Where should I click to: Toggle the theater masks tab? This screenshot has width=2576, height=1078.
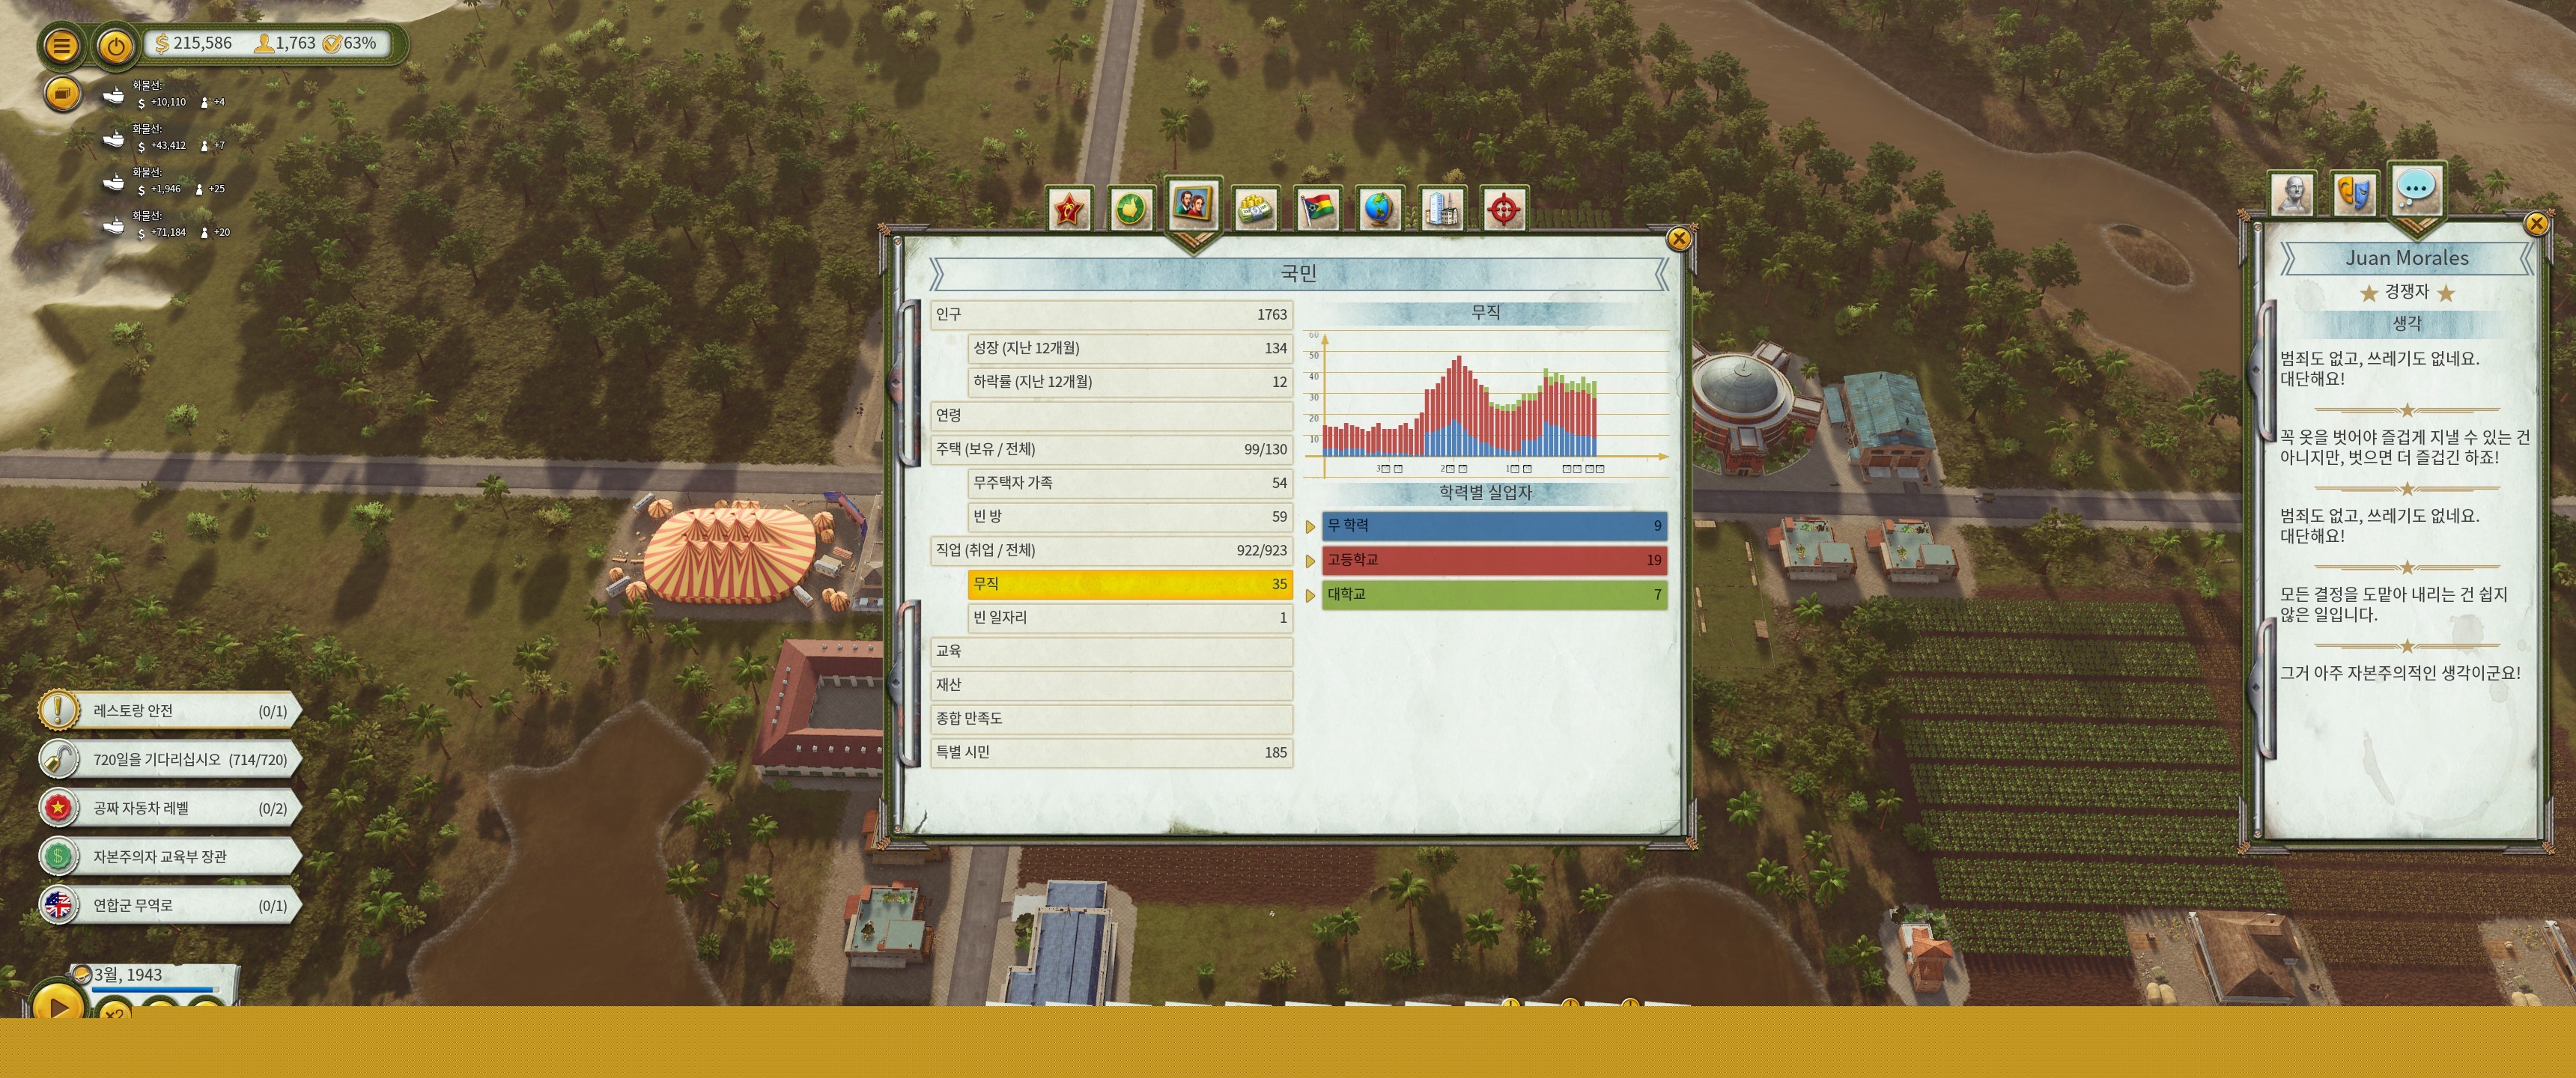pyautogui.click(x=2353, y=193)
